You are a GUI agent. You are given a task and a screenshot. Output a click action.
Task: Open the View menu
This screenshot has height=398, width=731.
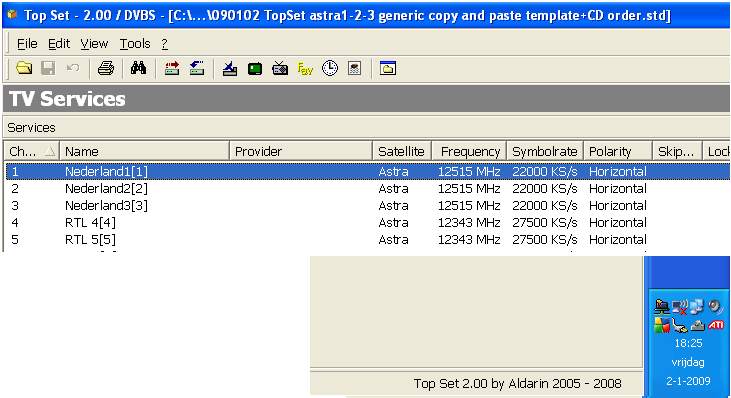pyautogui.click(x=94, y=44)
